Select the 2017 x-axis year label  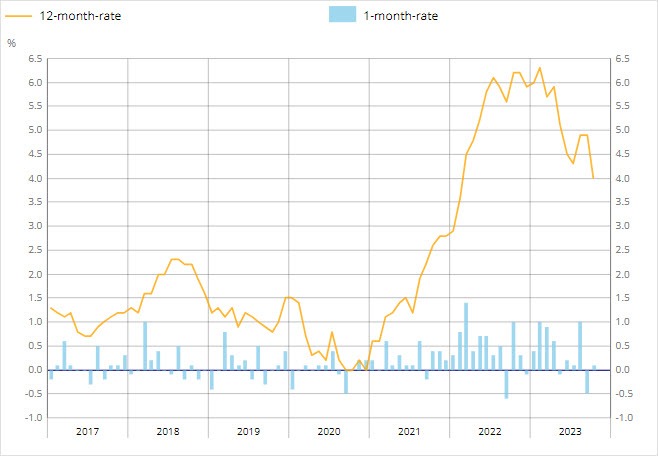tap(87, 431)
